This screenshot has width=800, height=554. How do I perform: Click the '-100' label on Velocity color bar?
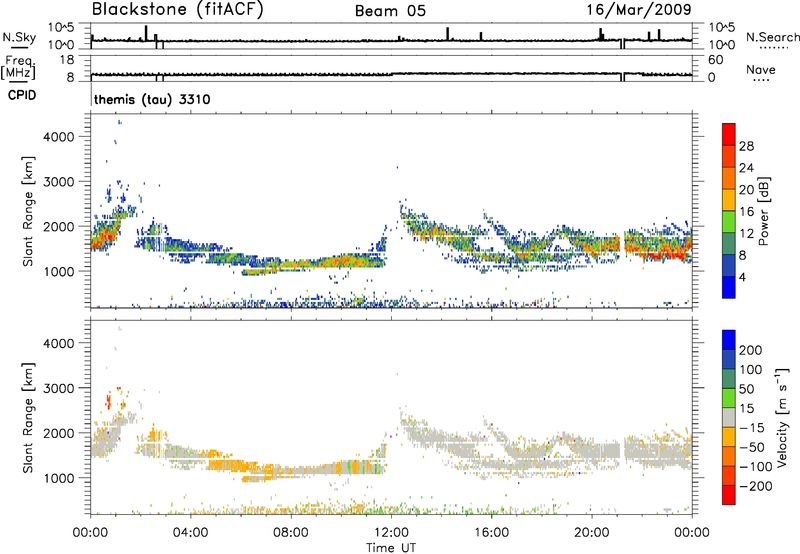click(x=755, y=466)
